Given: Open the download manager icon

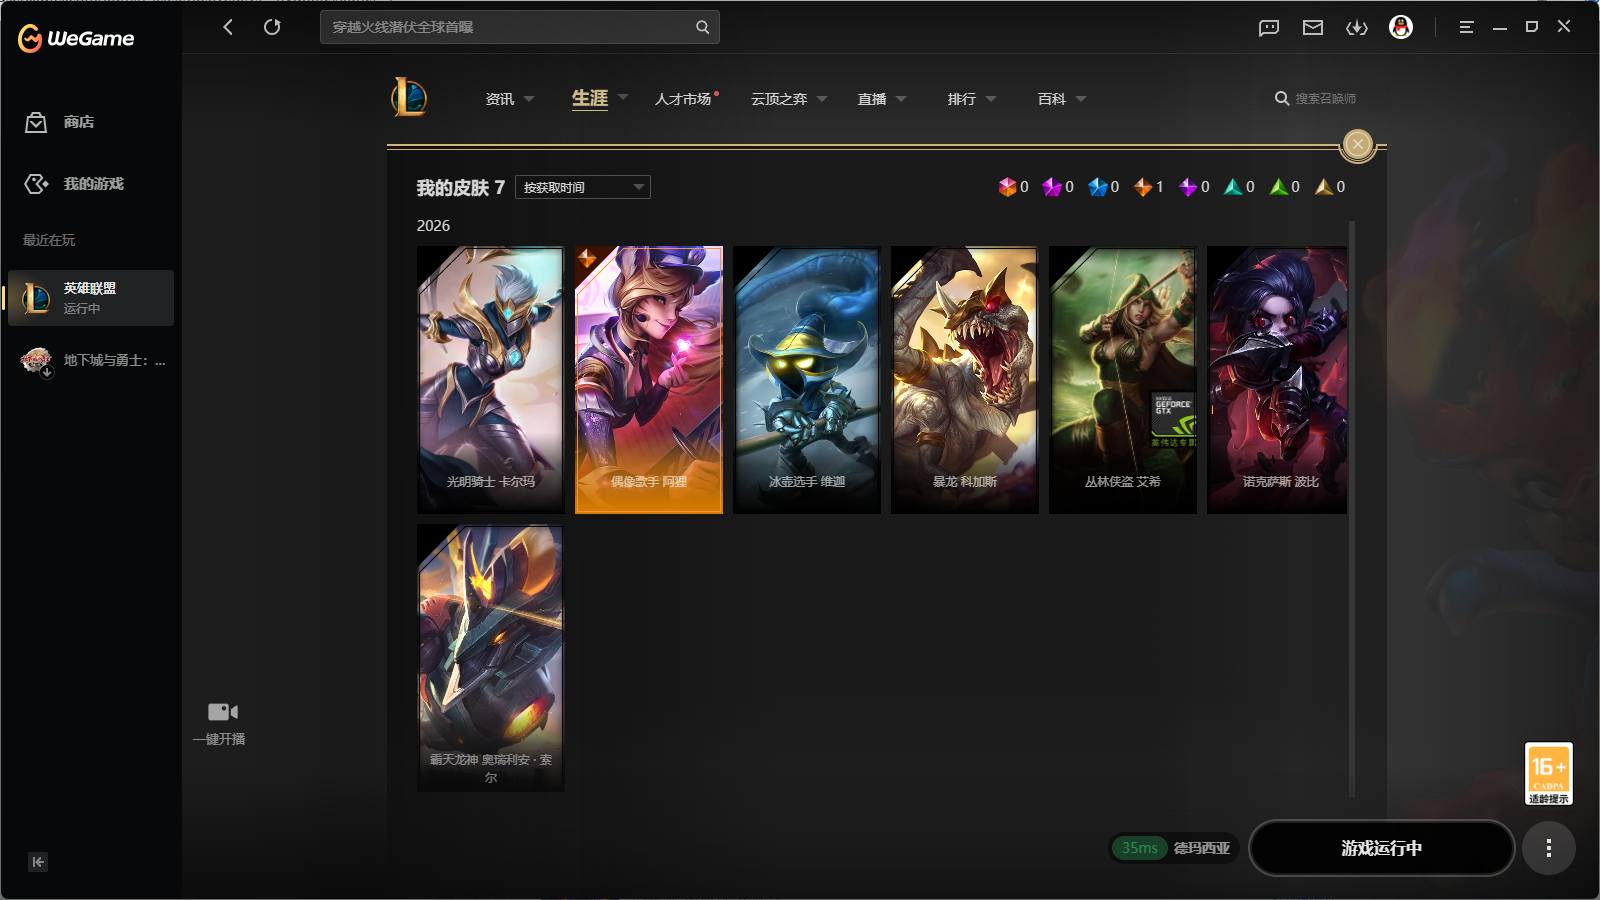Looking at the screenshot, I should pyautogui.click(x=1357, y=27).
